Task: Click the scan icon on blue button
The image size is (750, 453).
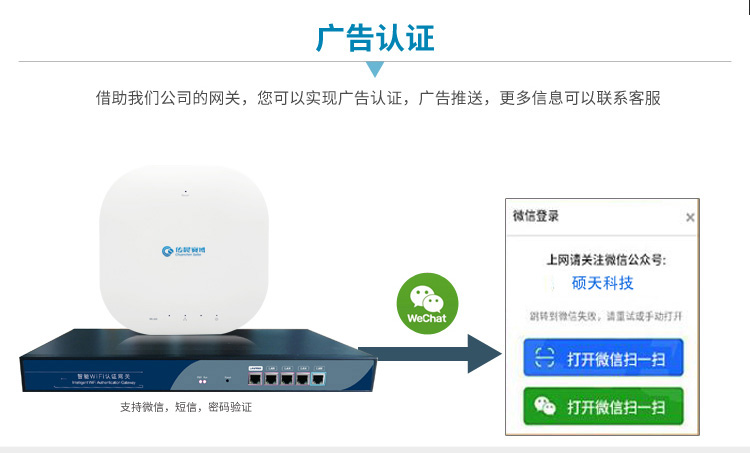Action: pyautogui.click(x=544, y=358)
